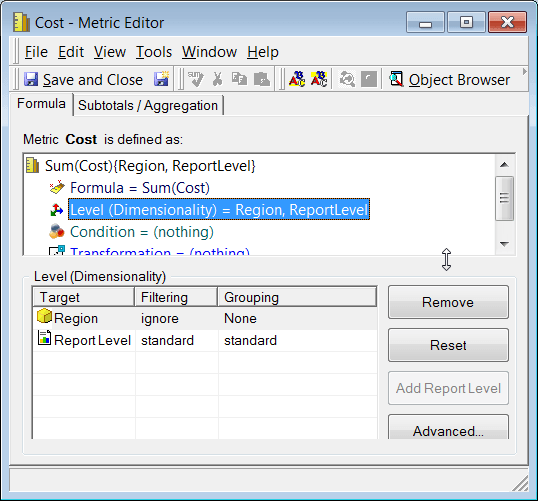
Task: Click the Reset button
Action: coord(448,345)
